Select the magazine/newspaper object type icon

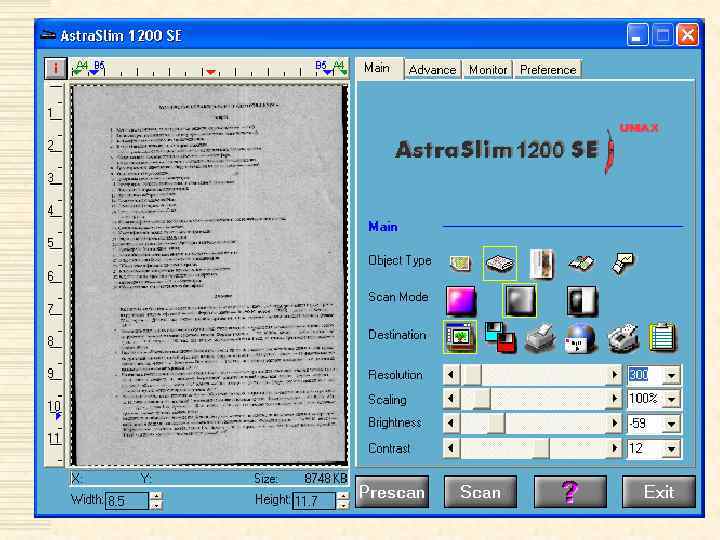[x=581, y=263]
